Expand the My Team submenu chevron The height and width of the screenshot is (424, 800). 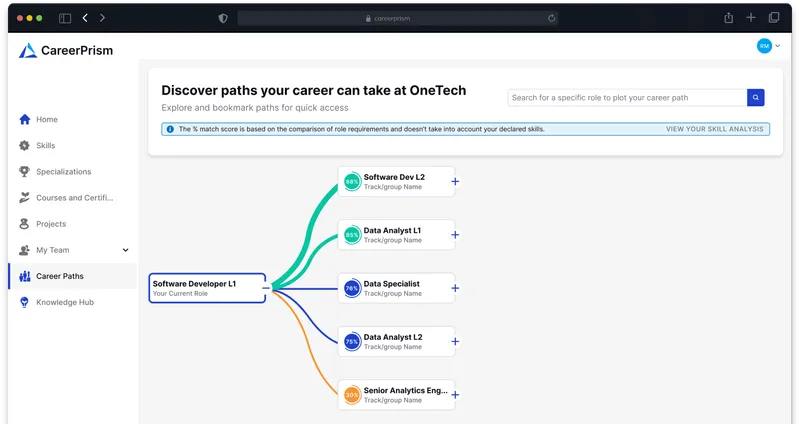tap(126, 250)
